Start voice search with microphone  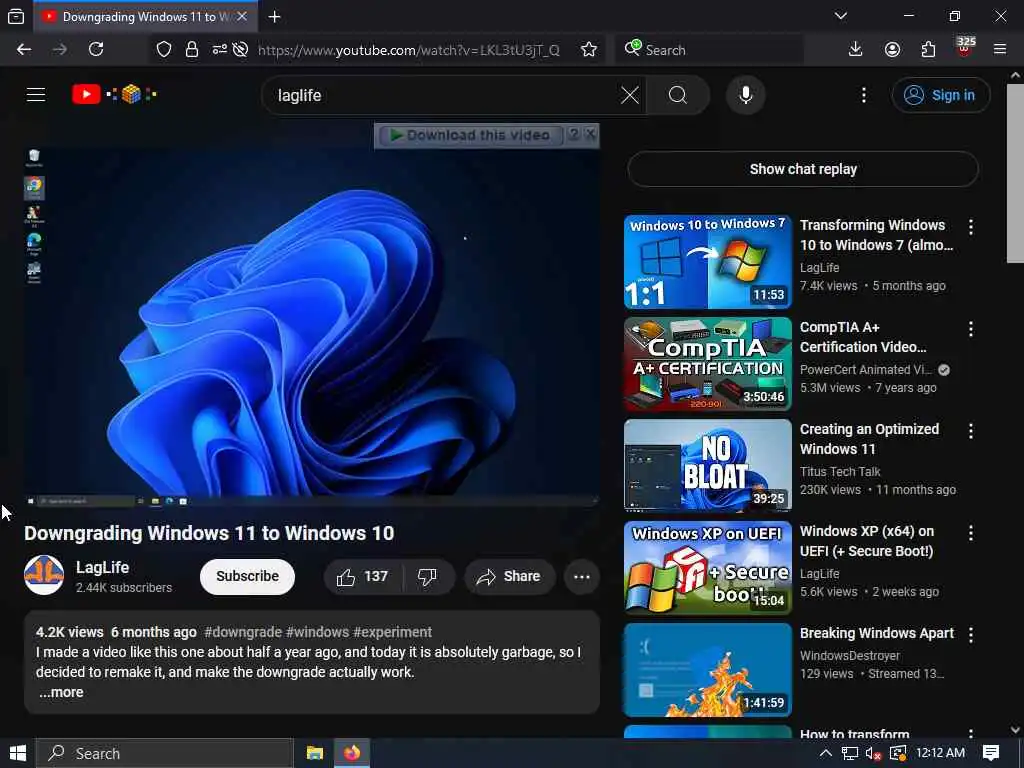click(x=746, y=95)
